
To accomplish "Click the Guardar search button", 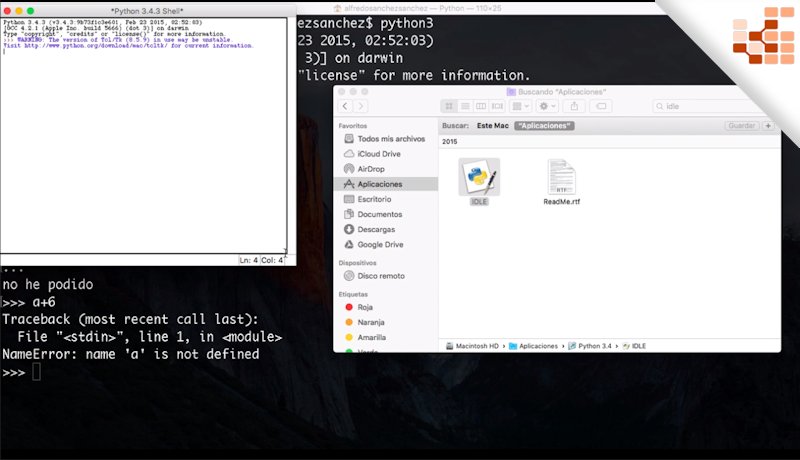I will coord(741,125).
